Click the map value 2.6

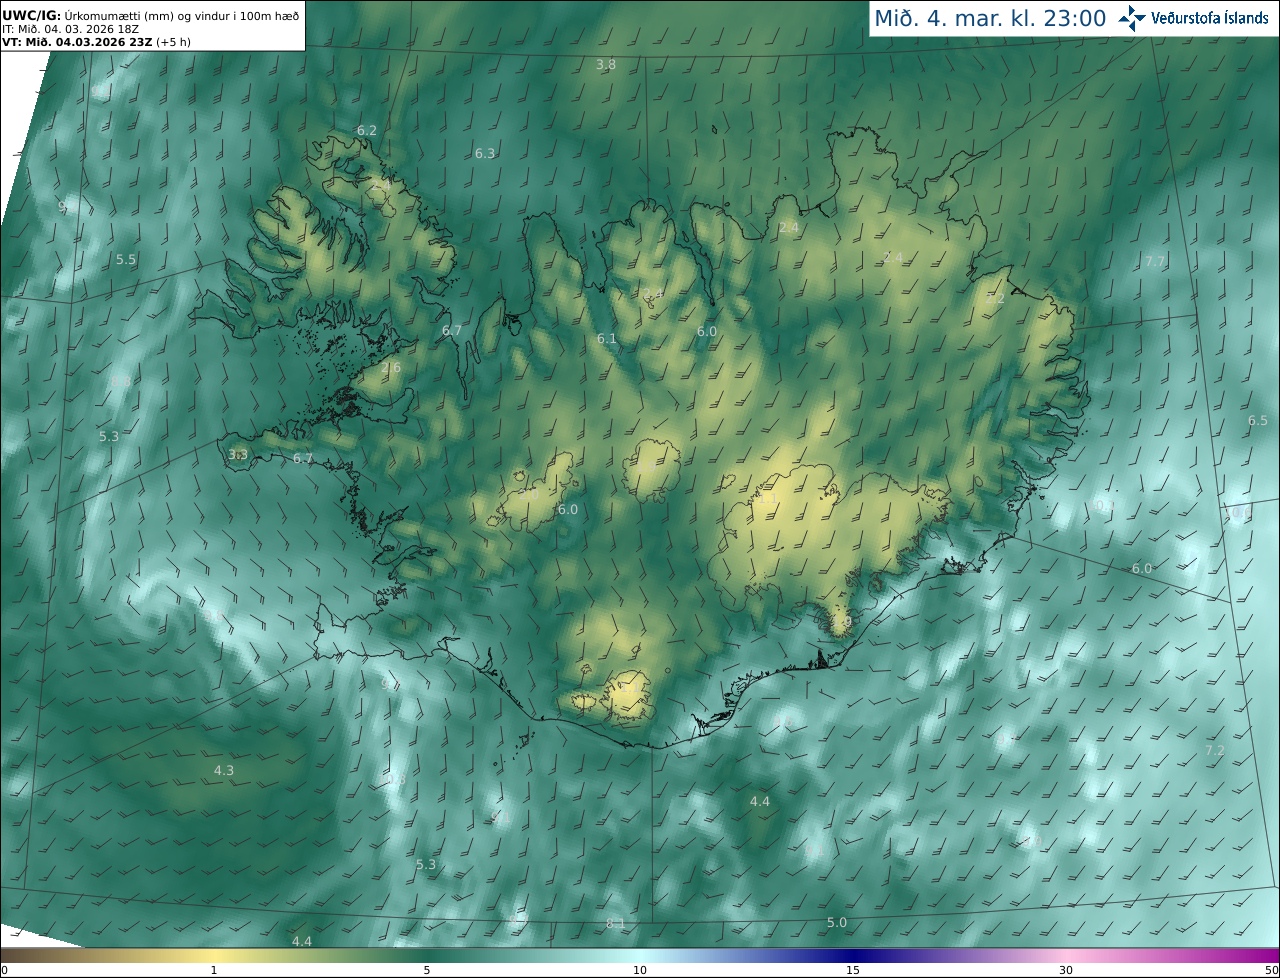point(391,367)
